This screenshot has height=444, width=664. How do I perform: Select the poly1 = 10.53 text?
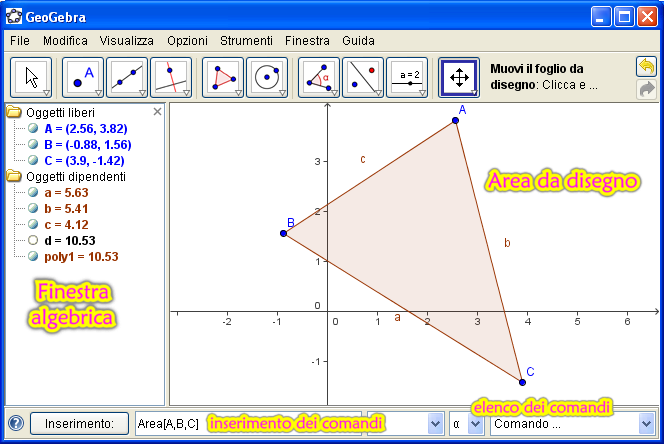click(81, 257)
